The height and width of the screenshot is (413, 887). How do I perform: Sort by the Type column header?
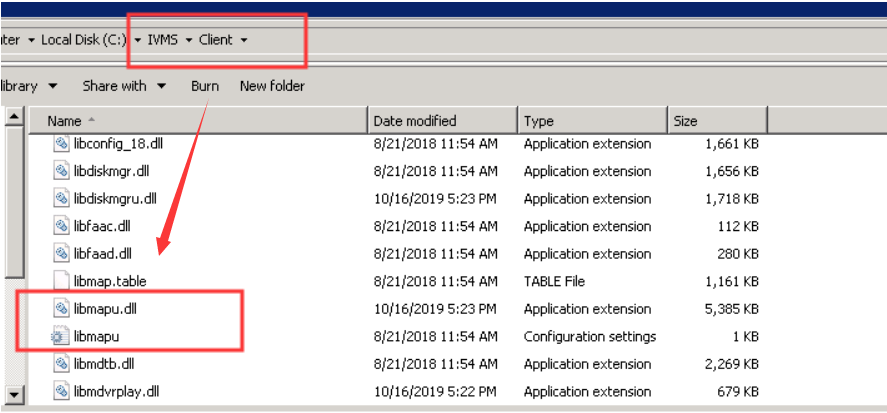pos(592,121)
